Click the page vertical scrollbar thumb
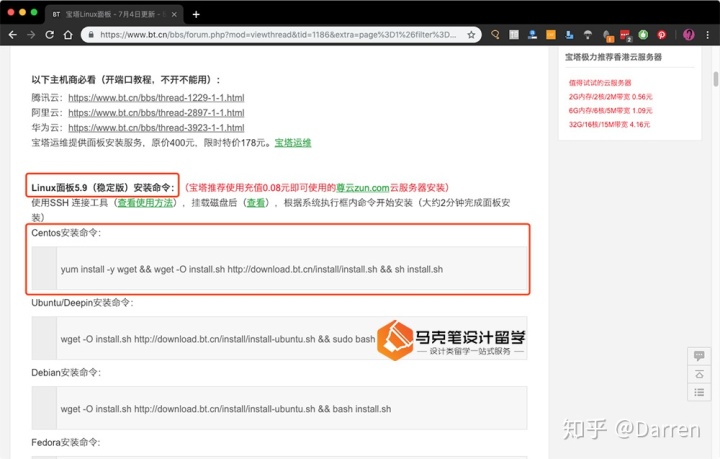720x459 pixels. 715,78
